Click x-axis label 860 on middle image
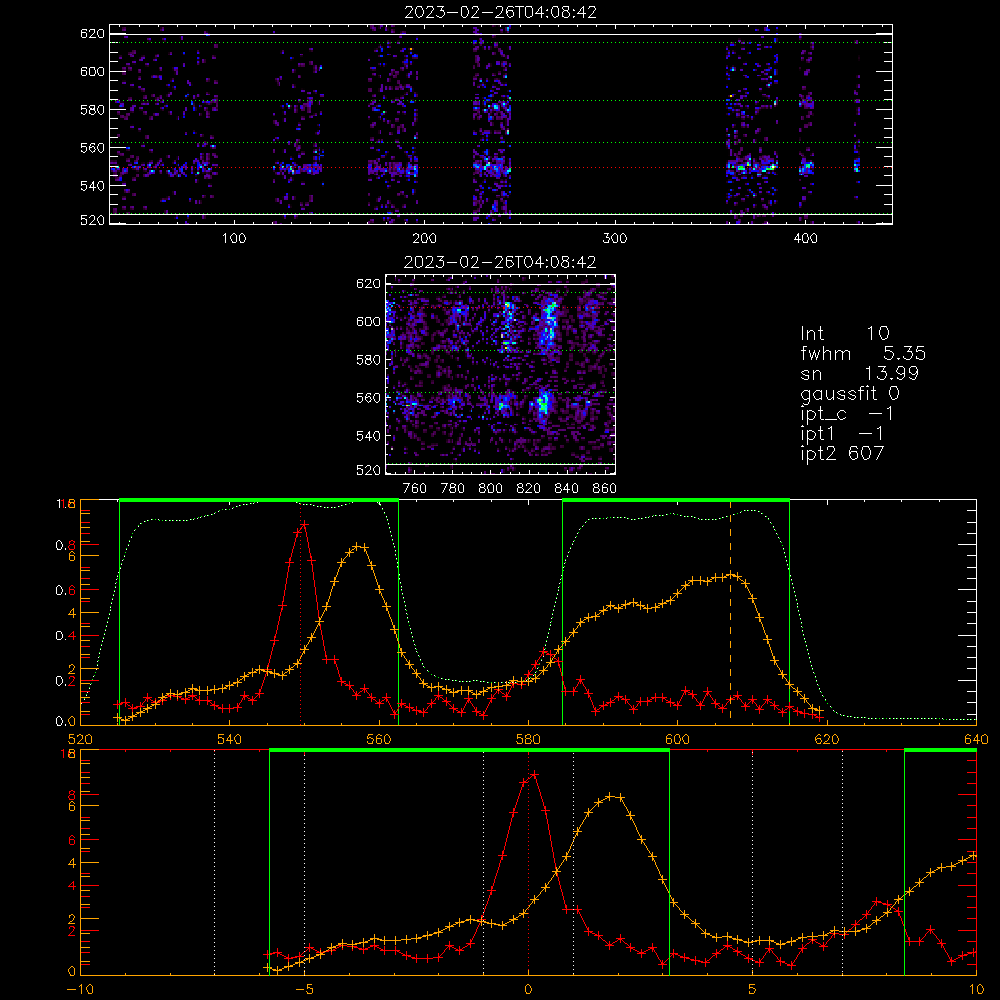Image resolution: width=1000 pixels, height=1000 pixels. coord(604,489)
